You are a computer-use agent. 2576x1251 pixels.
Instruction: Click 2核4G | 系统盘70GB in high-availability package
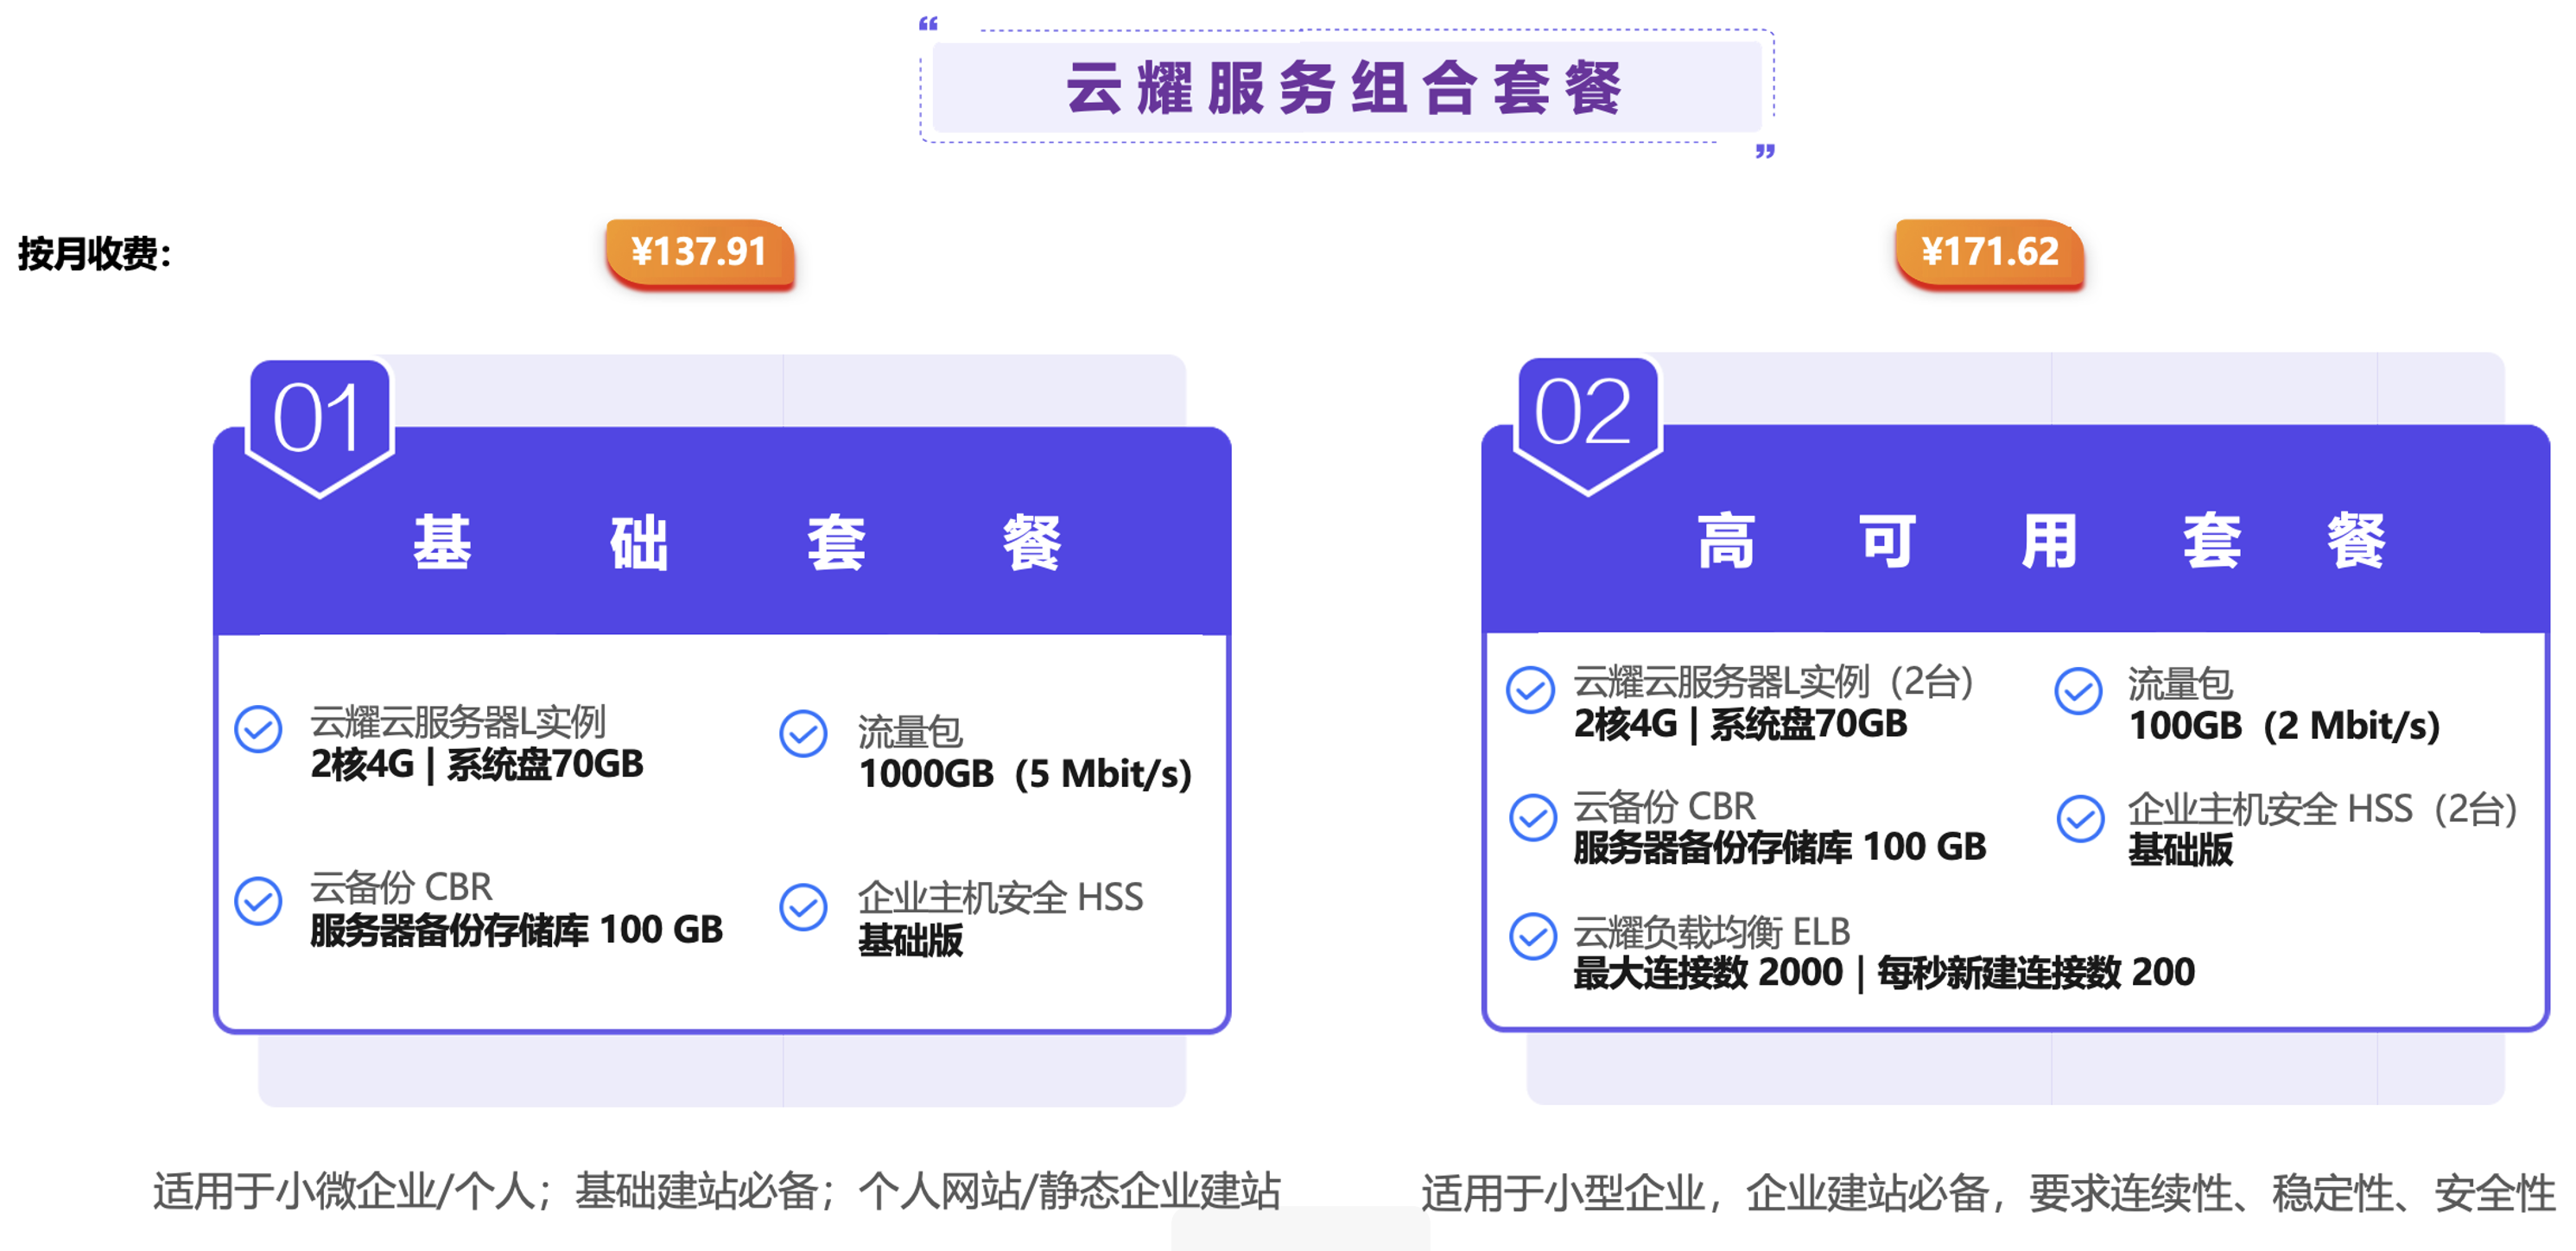(1740, 724)
